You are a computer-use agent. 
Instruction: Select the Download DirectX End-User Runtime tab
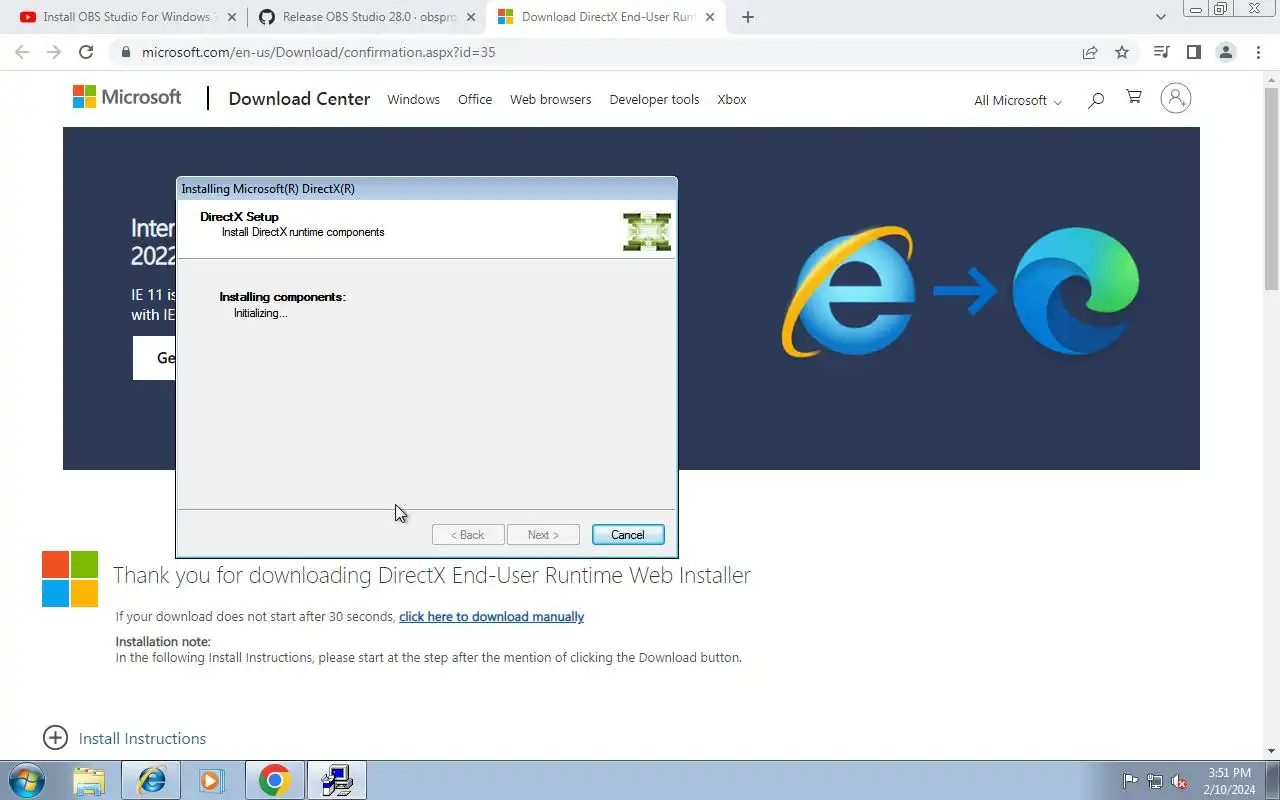(607, 17)
